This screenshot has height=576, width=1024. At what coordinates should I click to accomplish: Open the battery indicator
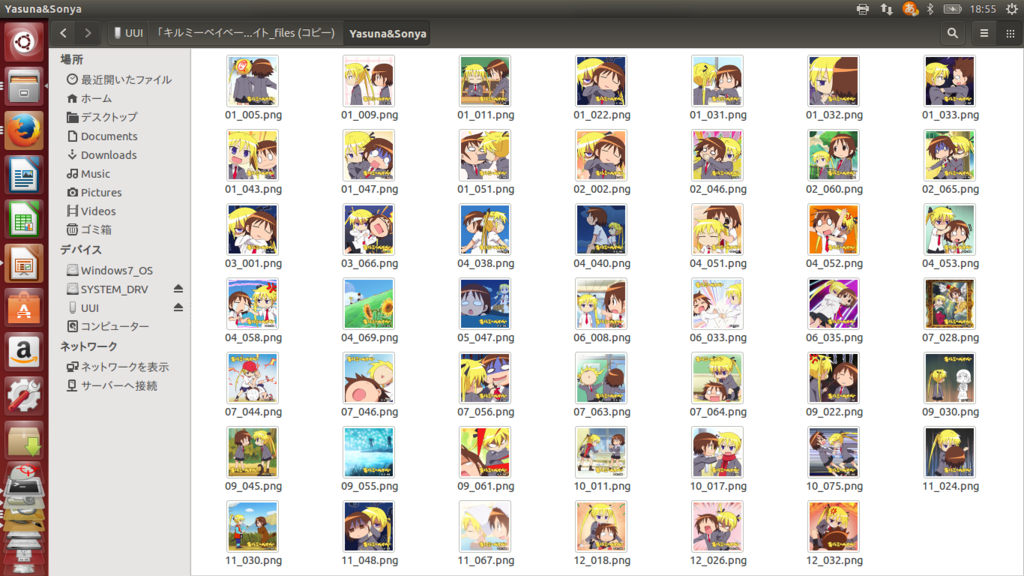[x=952, y=9]
